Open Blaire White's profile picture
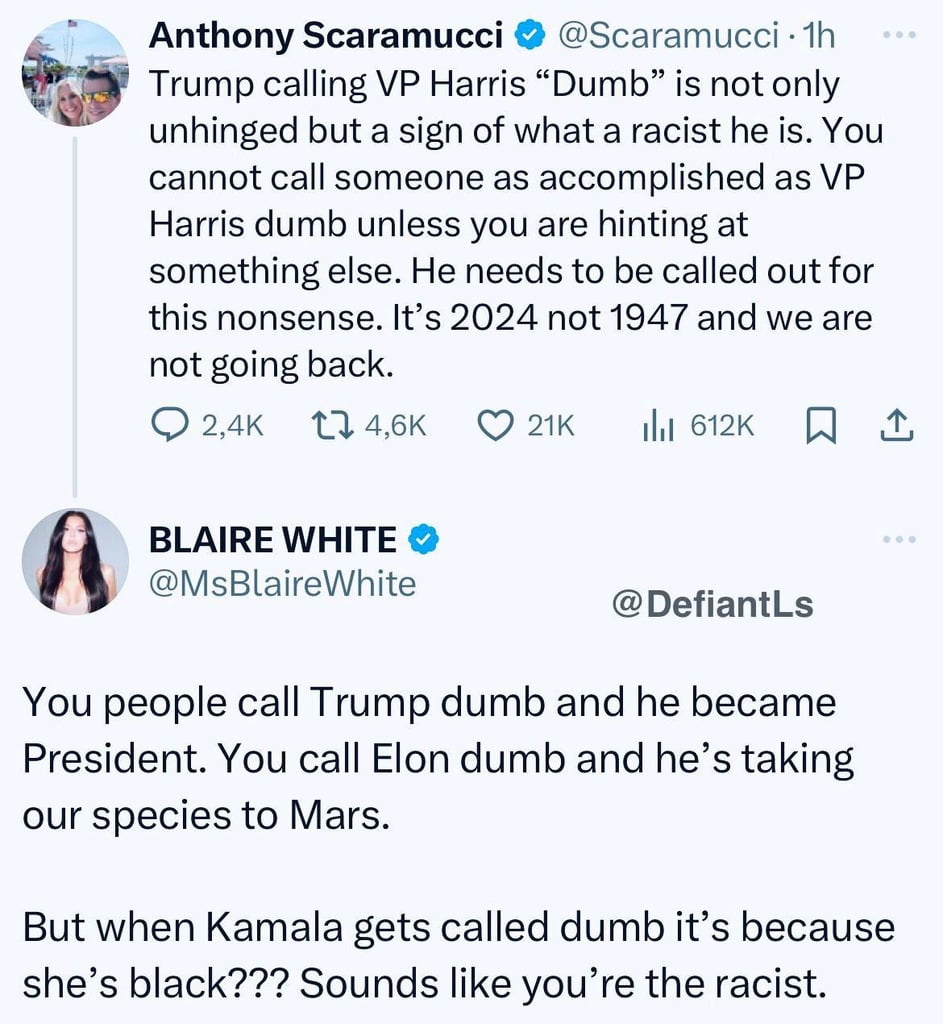Image resolution: width=943 pixels, height=1024 pixels. point(76,561)
